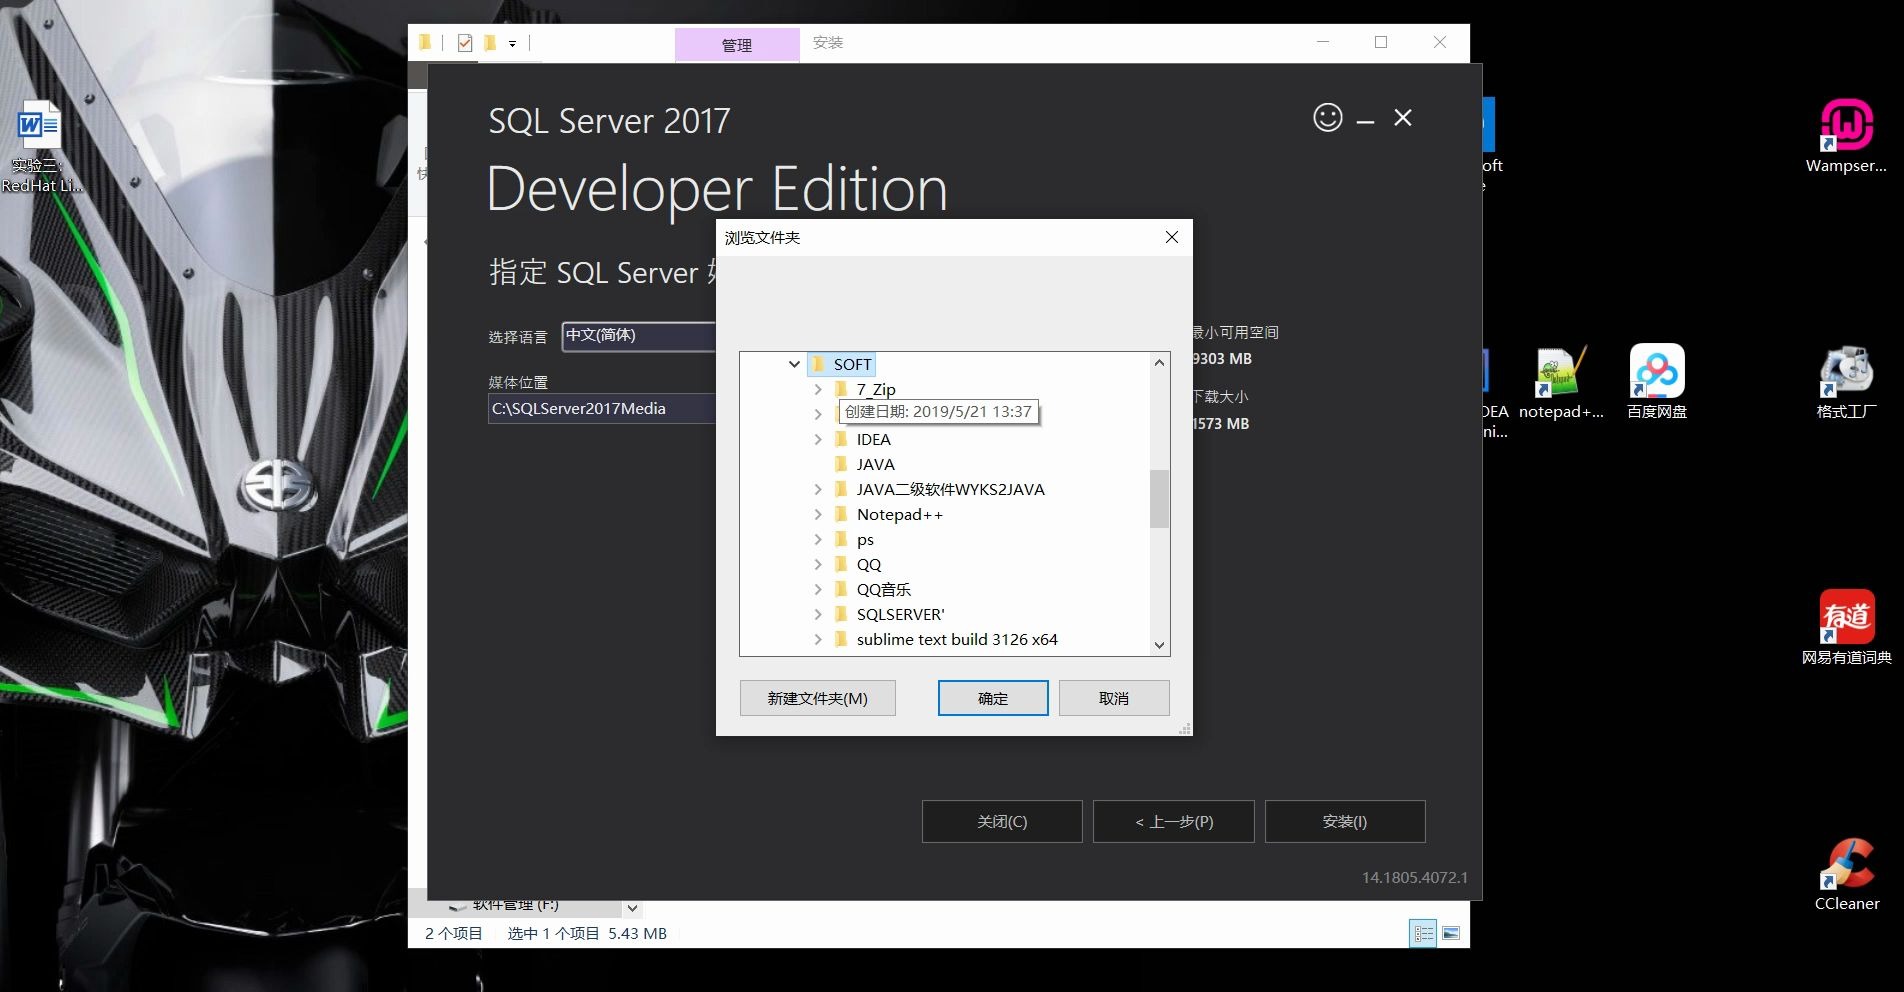The width and height of the screenshot is (1904, 992).
Task: Select the ps folder in tree
Action: click(865, 539)
